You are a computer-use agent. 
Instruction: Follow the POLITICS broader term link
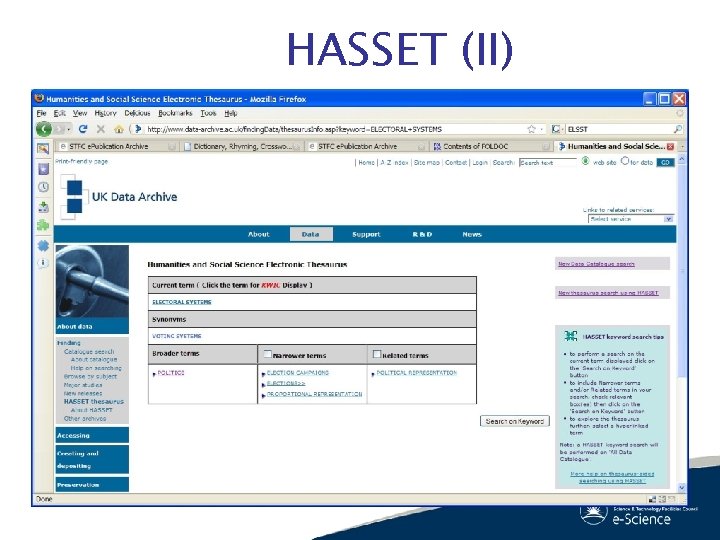[171, 373]
